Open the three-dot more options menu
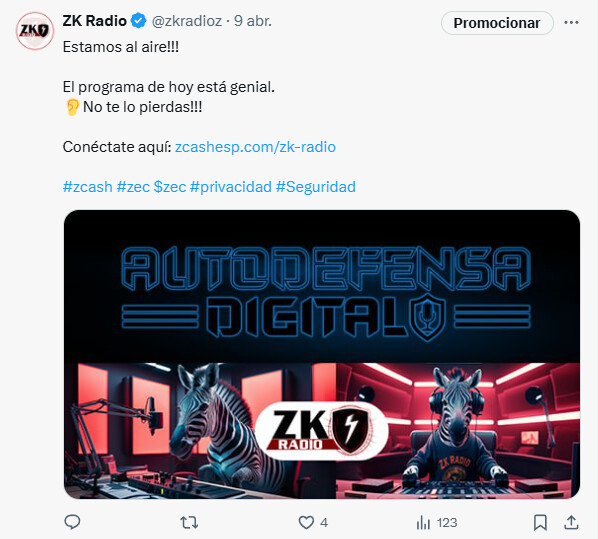The image size is (598, 539). pyautogui.click(x=571, y=23)
